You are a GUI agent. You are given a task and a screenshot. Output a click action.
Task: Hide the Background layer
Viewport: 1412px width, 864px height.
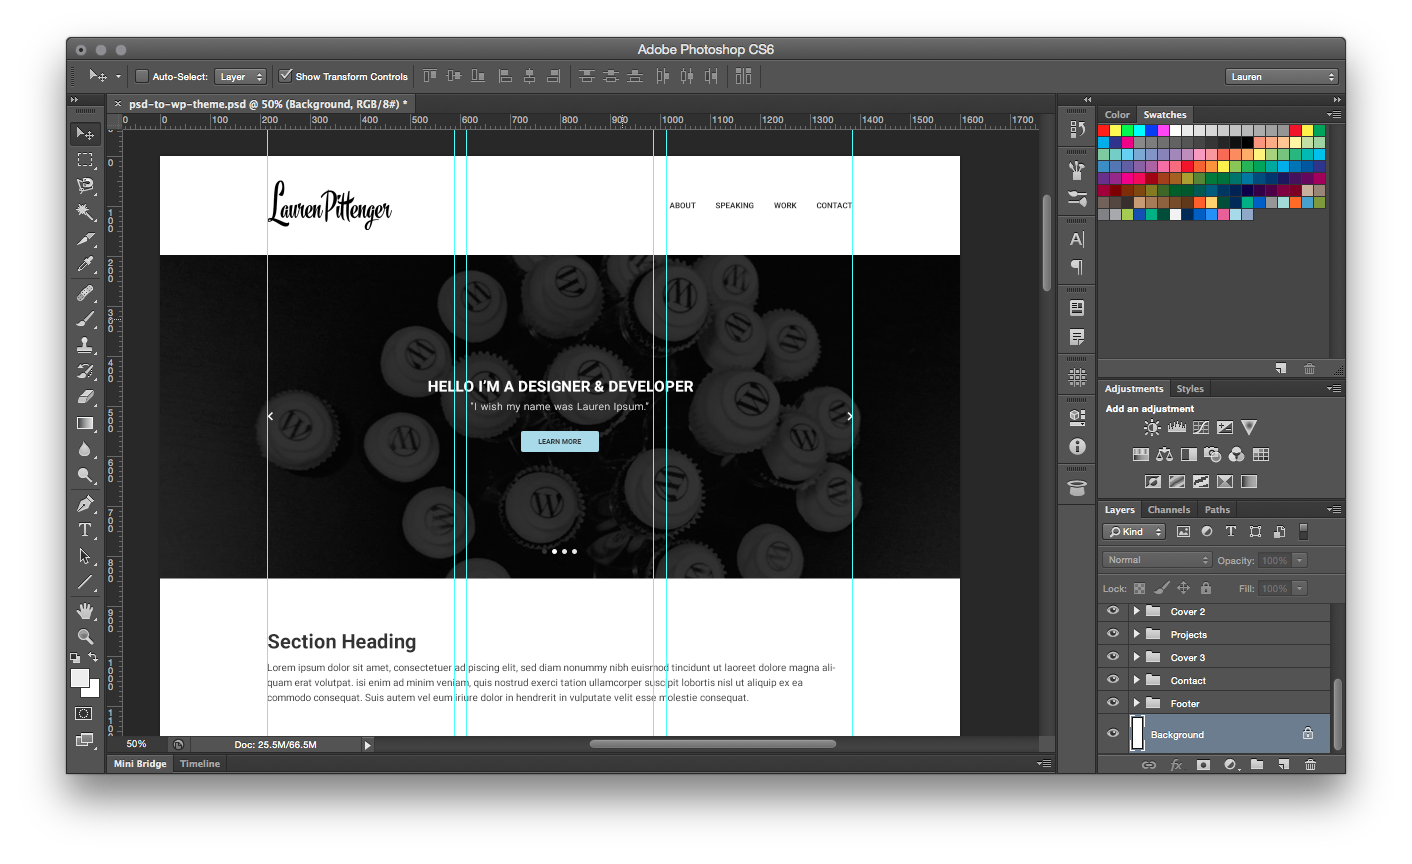[1112, 734]
